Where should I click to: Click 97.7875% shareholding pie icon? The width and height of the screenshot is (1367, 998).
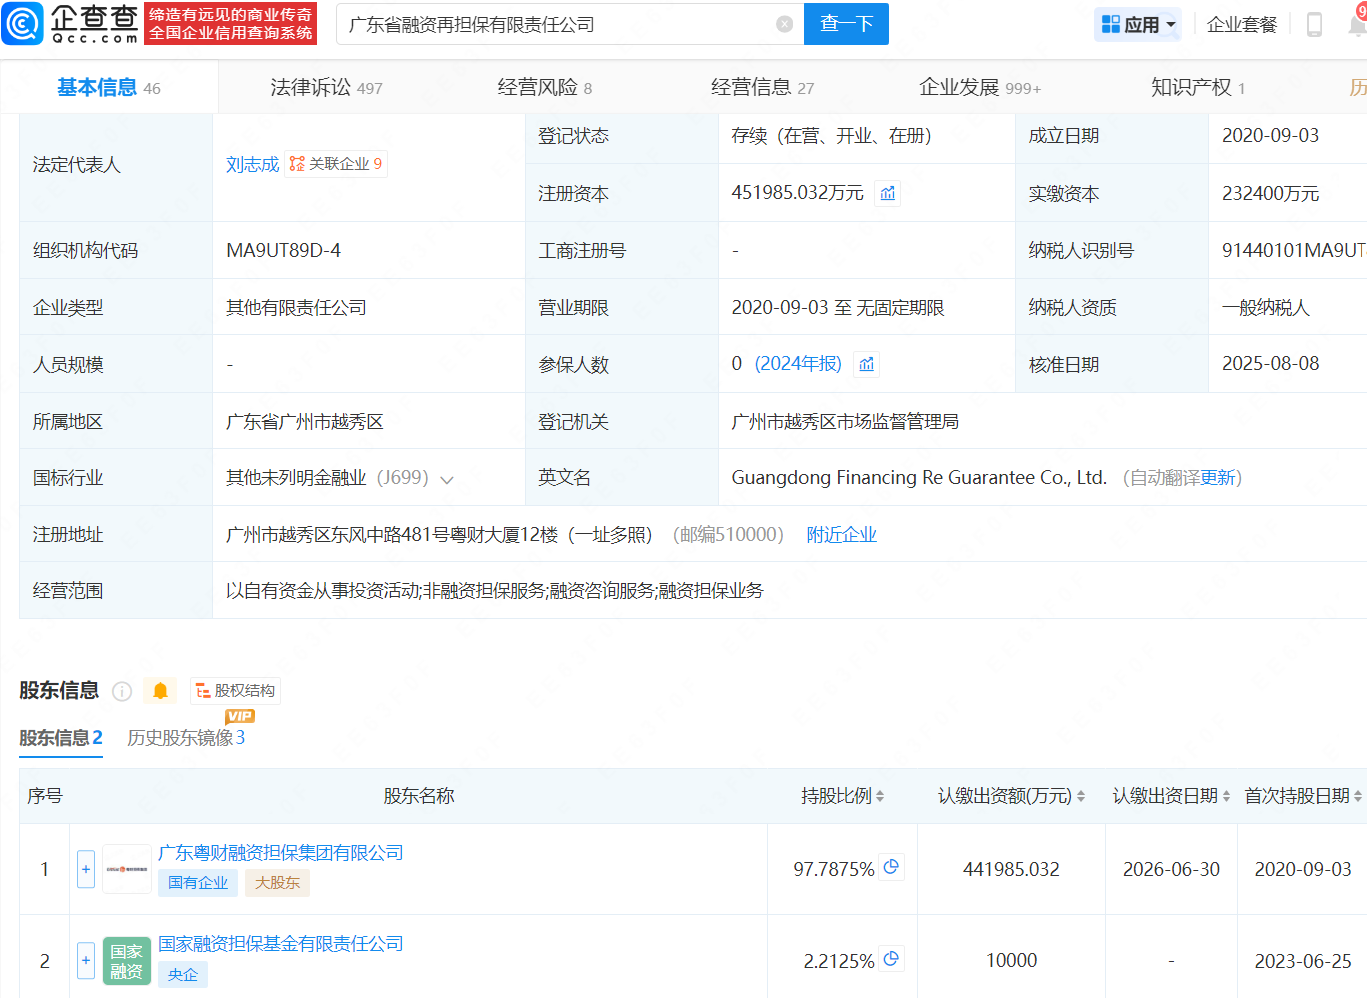[891, 867]
